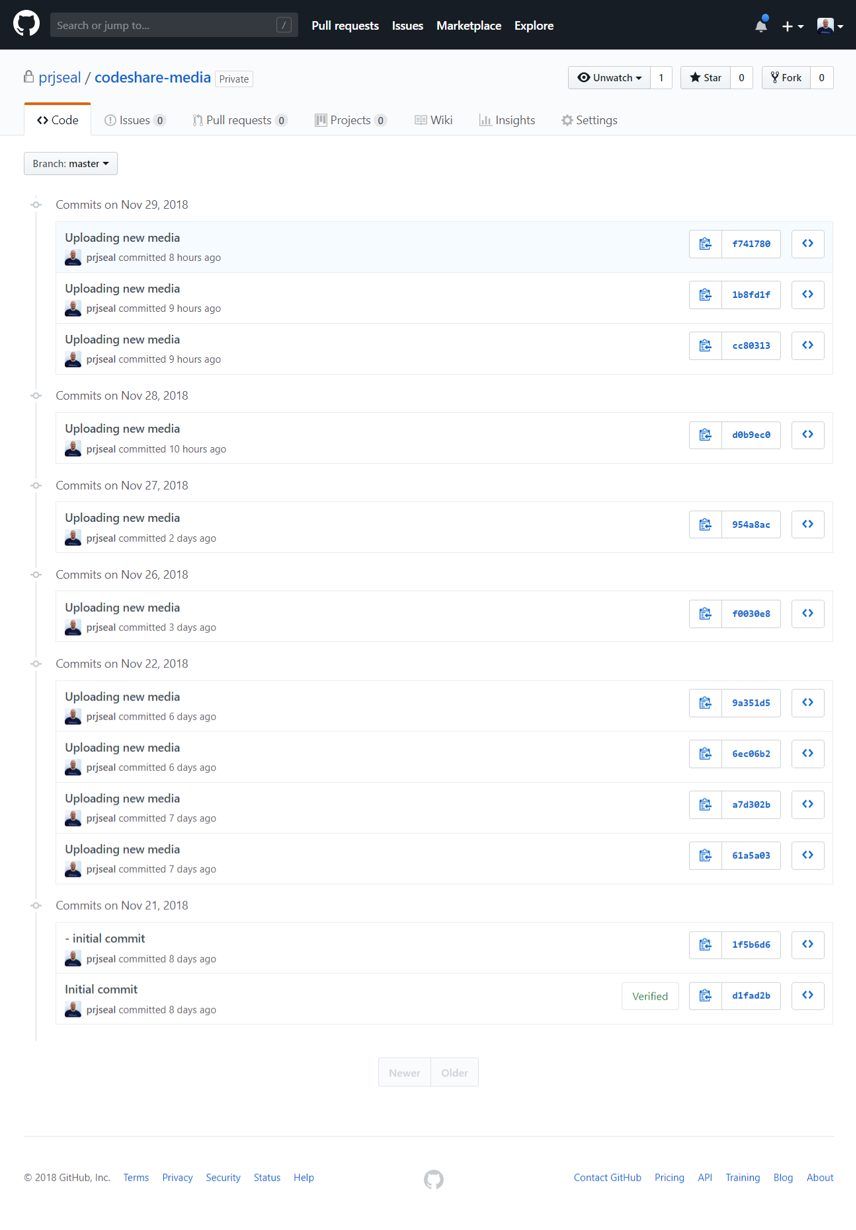
Task: Click the GitHub octocat logo in header
Action: [x=26, y=24]
